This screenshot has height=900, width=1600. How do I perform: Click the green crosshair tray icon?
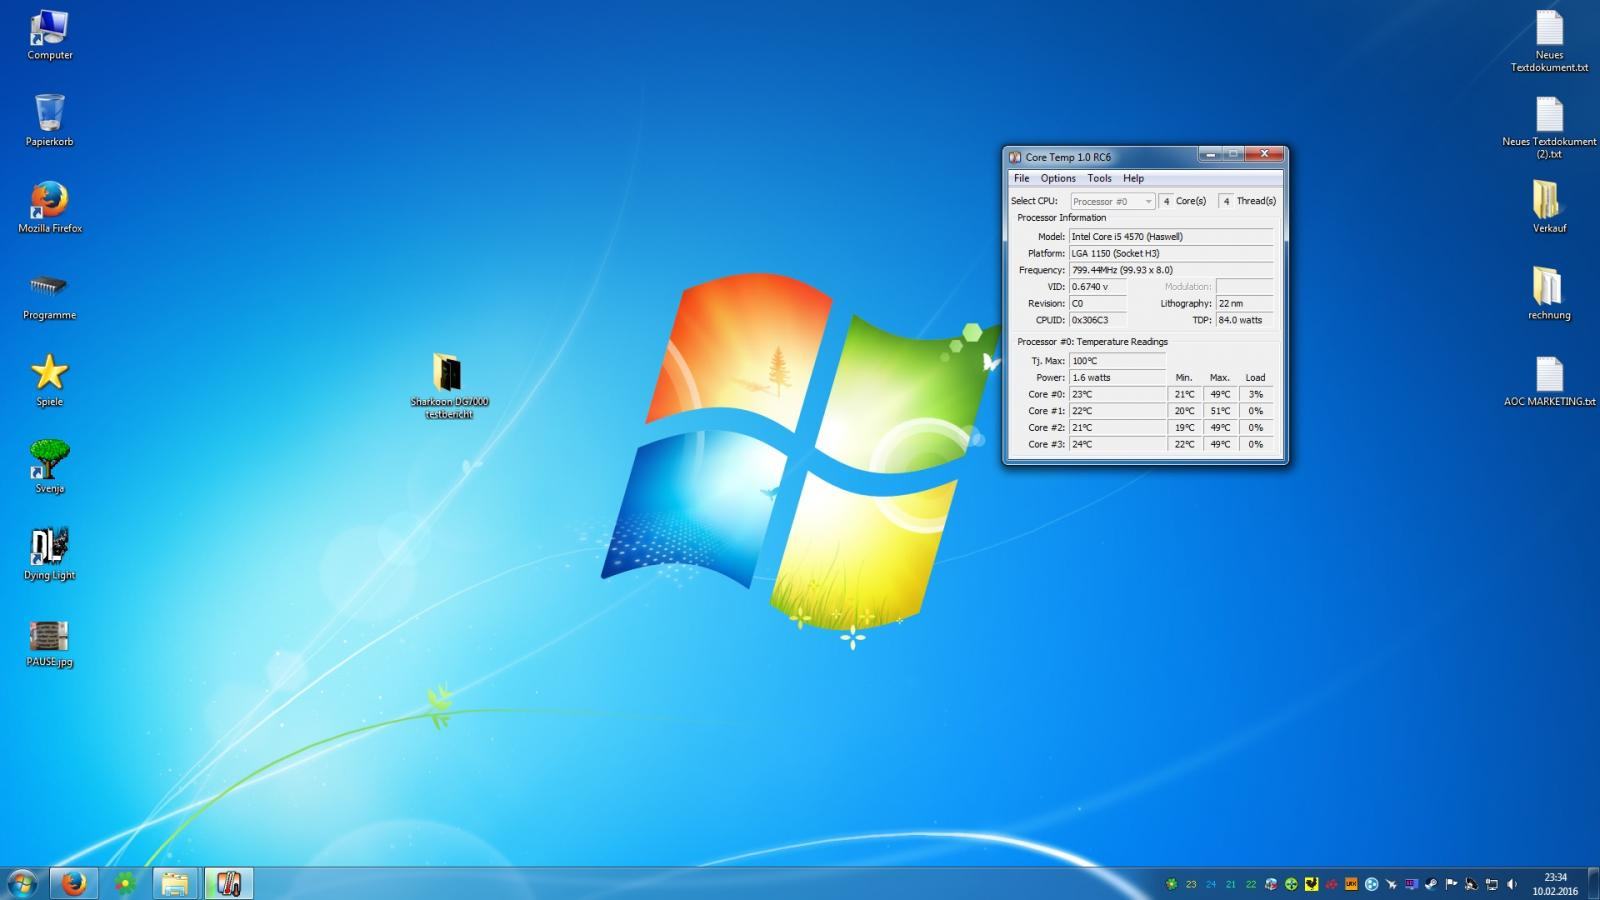pyautogui.click(x=1291, y=884)
